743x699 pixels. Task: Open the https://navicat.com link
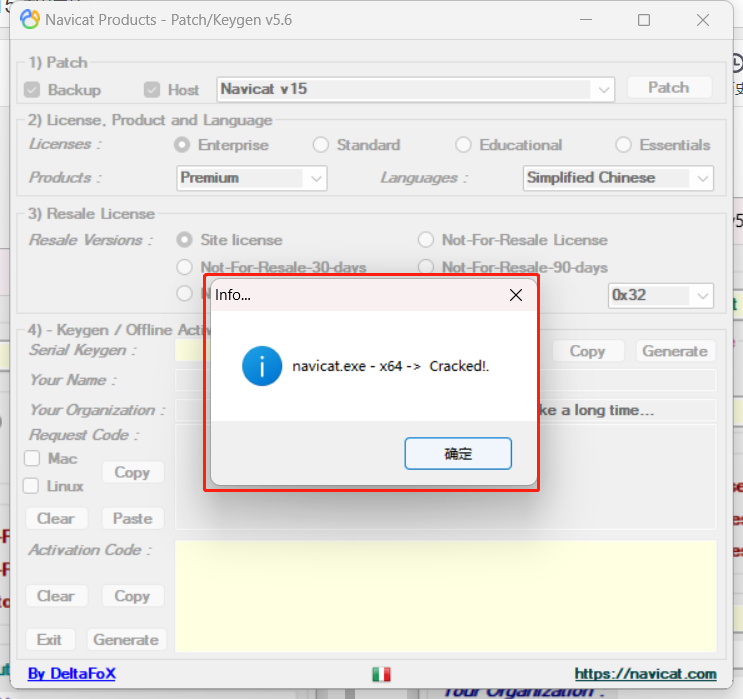point(645,673)
